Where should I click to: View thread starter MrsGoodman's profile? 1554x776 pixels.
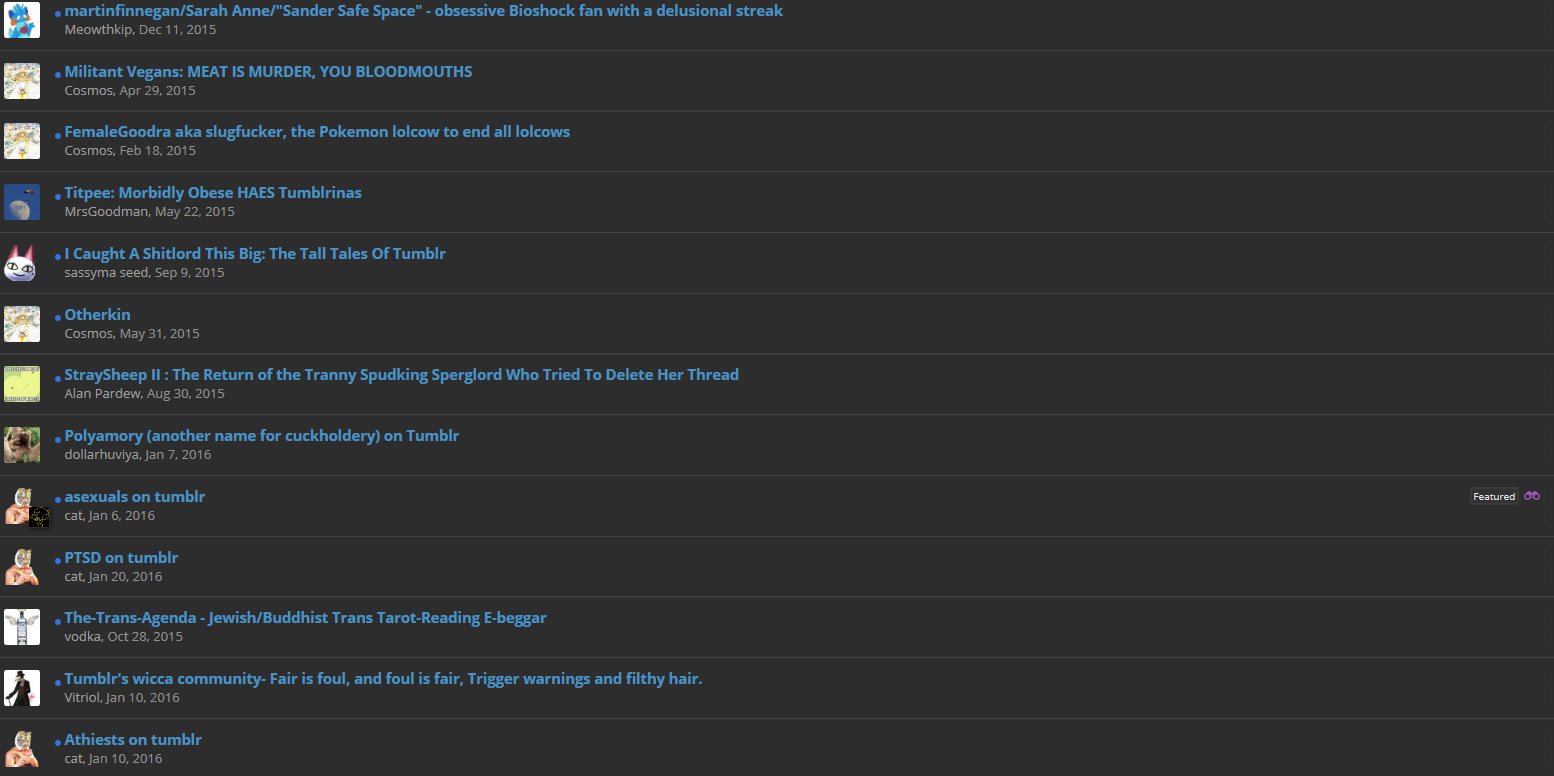(x=107, y=212)
